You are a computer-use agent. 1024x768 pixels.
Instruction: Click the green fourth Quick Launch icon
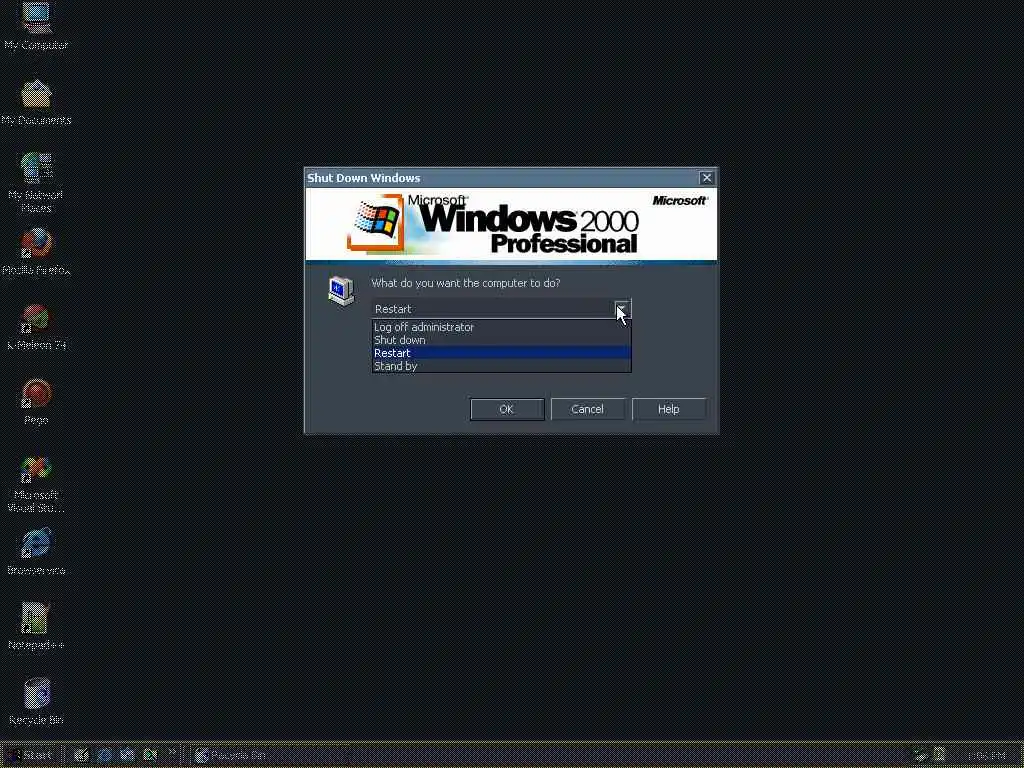[x=150, y=756]
